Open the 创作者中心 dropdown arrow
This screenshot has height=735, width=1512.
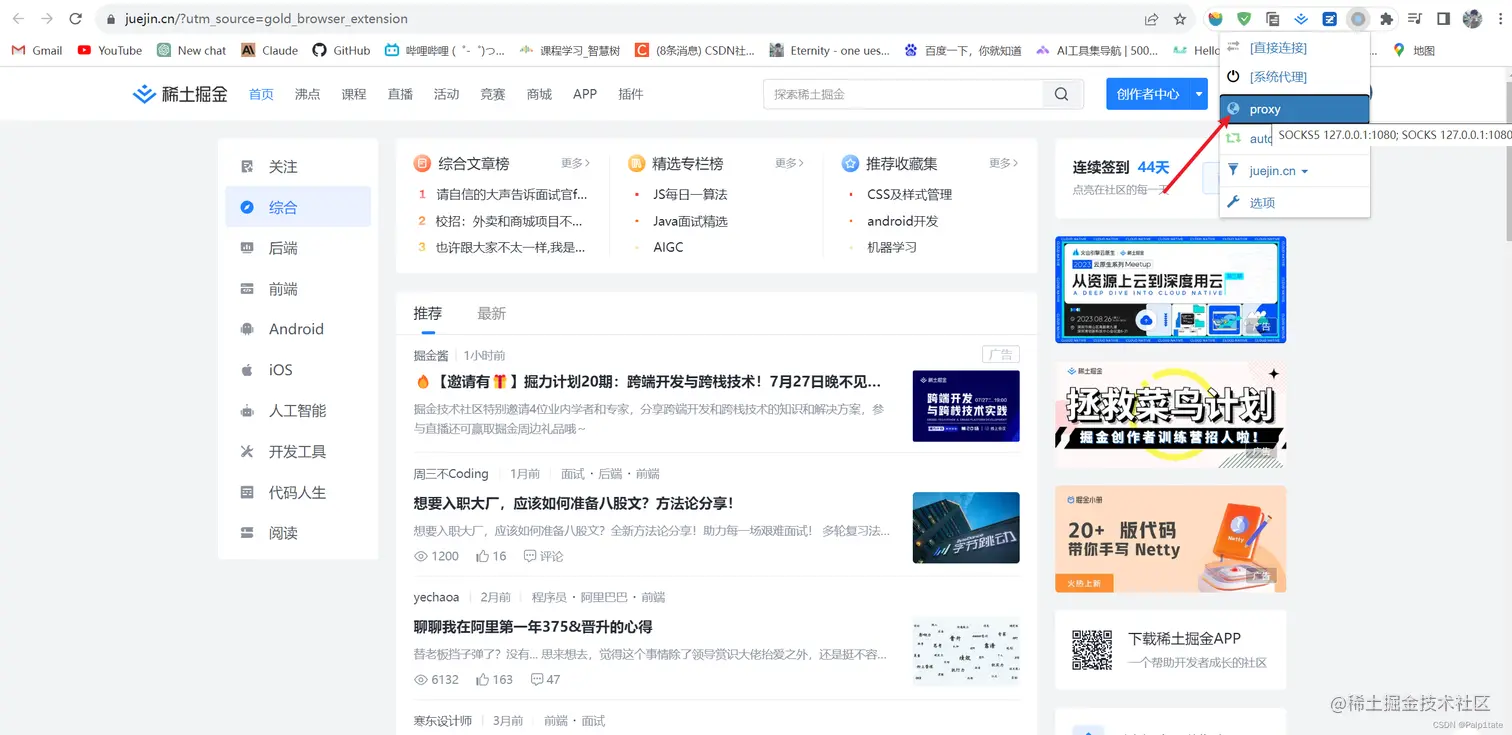click(x=1198, y=93)
